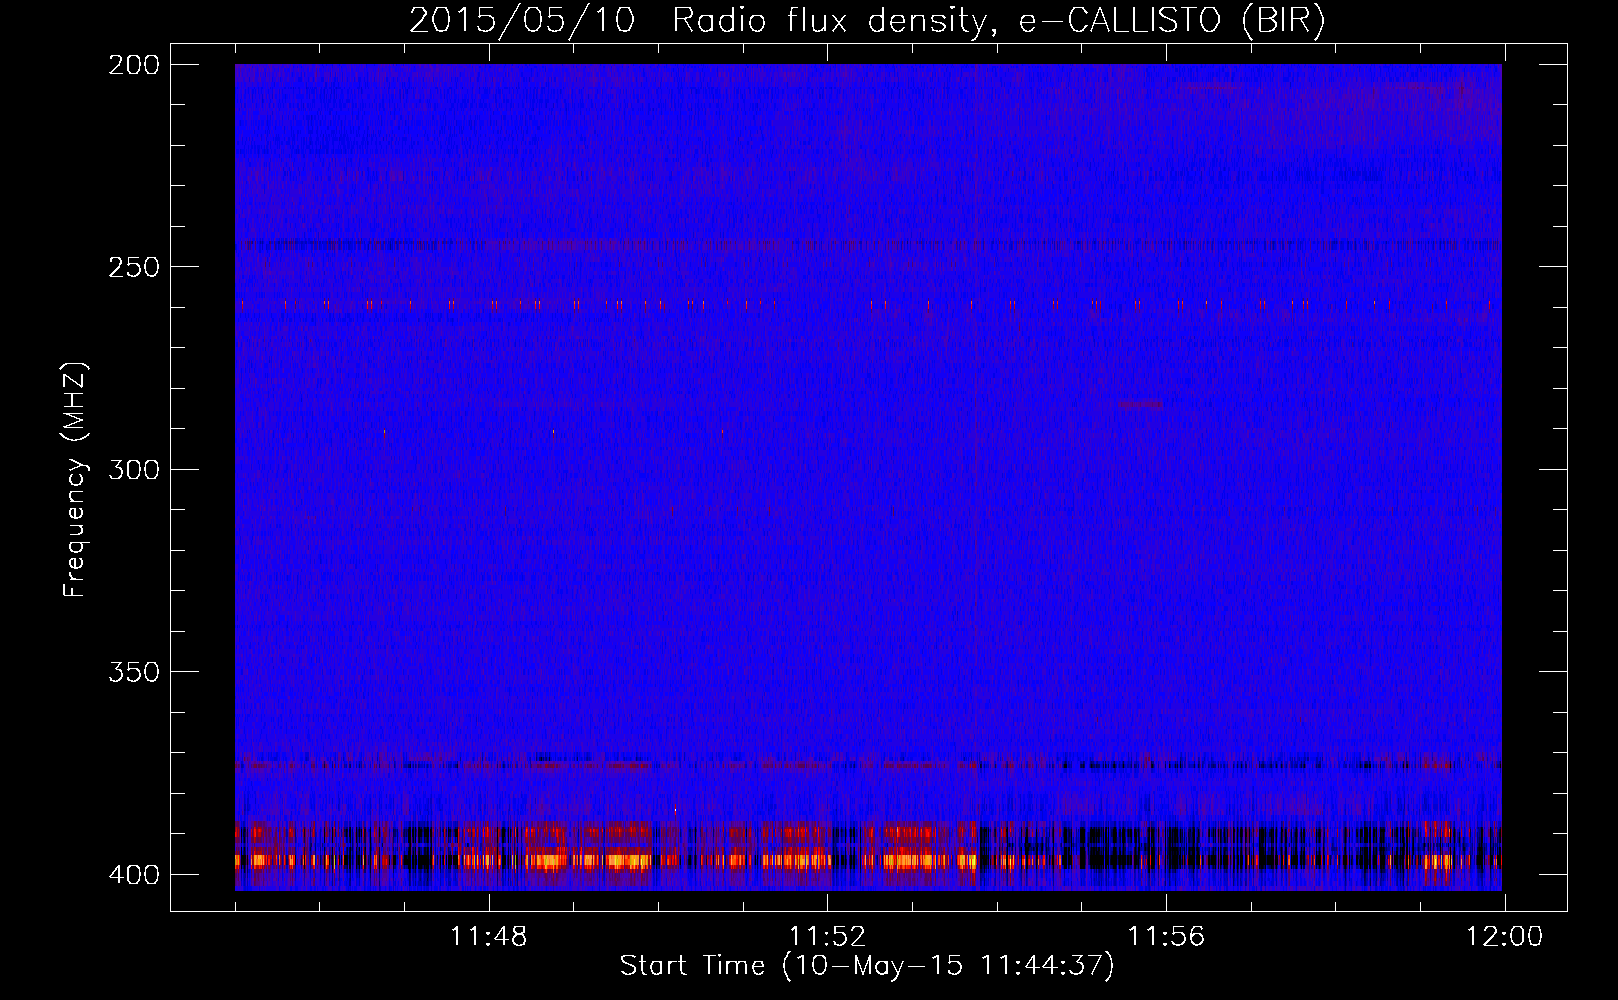This screenshot has width=1618, height=1000.
Task: Click the 'Frequency (MHZ)' axis label
Action: point(75,480)
